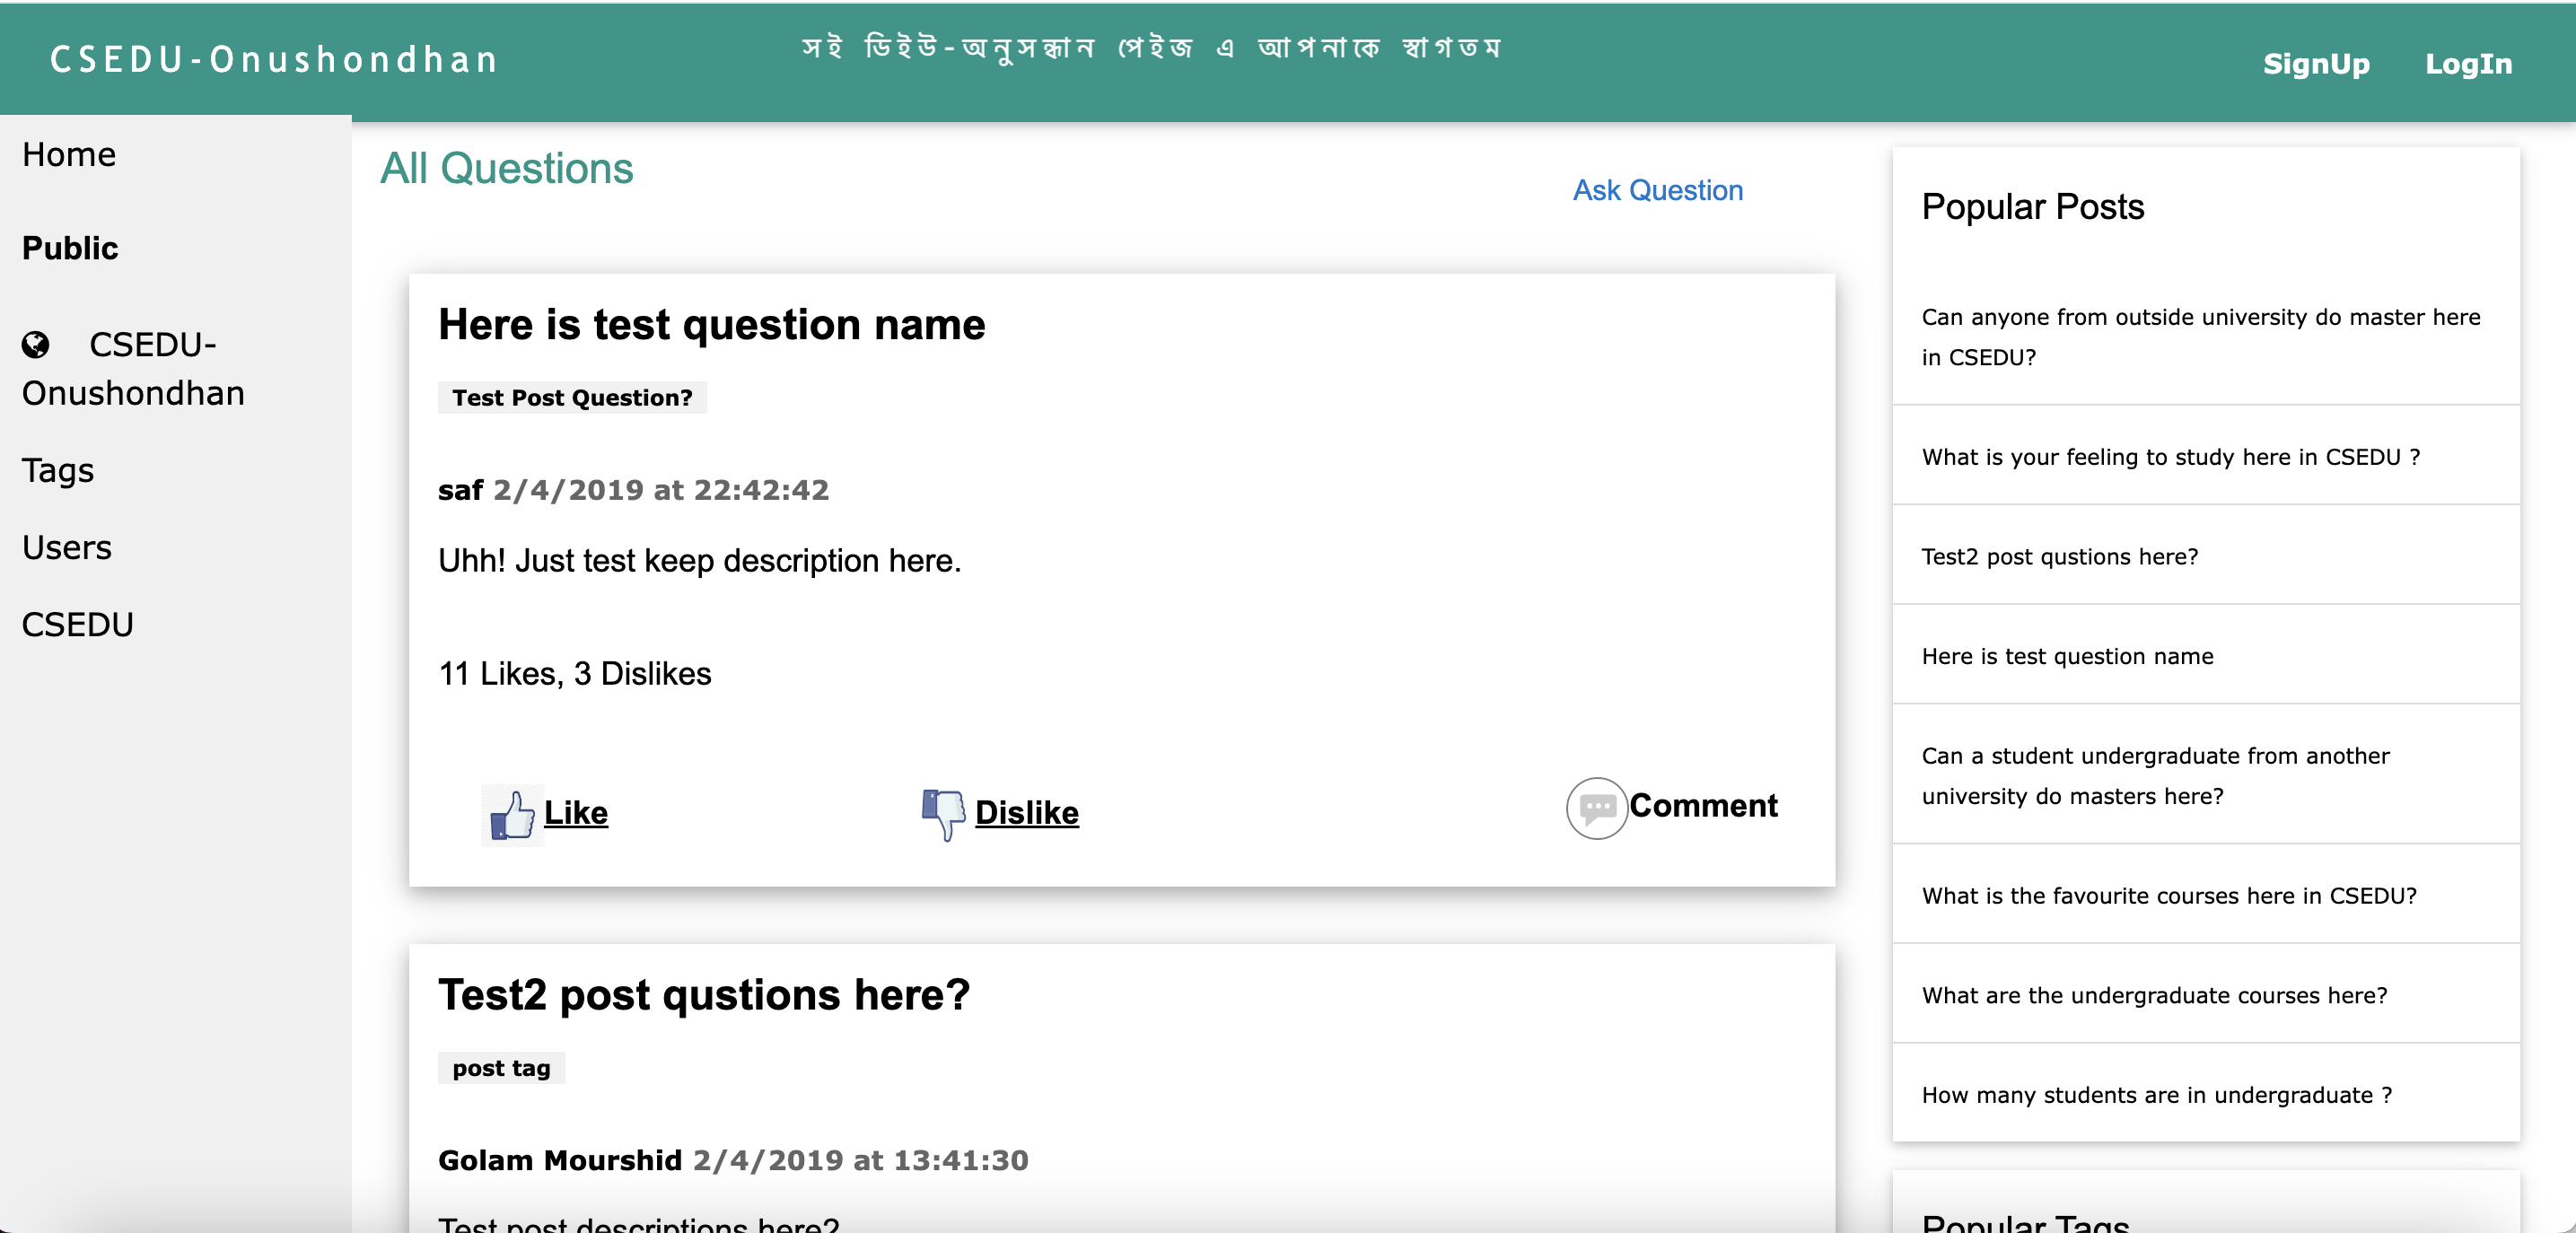Open popular post 'What are the undergraduate courses here?'
Viewport: 2576px width, 1233px height.
click(x=2154, y=996)
